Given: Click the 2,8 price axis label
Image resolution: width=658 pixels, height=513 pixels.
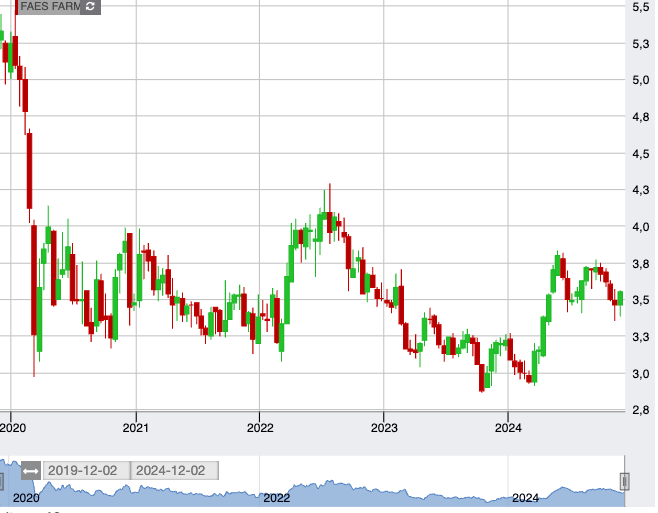Looking at the screenshot, I should 641,410.
